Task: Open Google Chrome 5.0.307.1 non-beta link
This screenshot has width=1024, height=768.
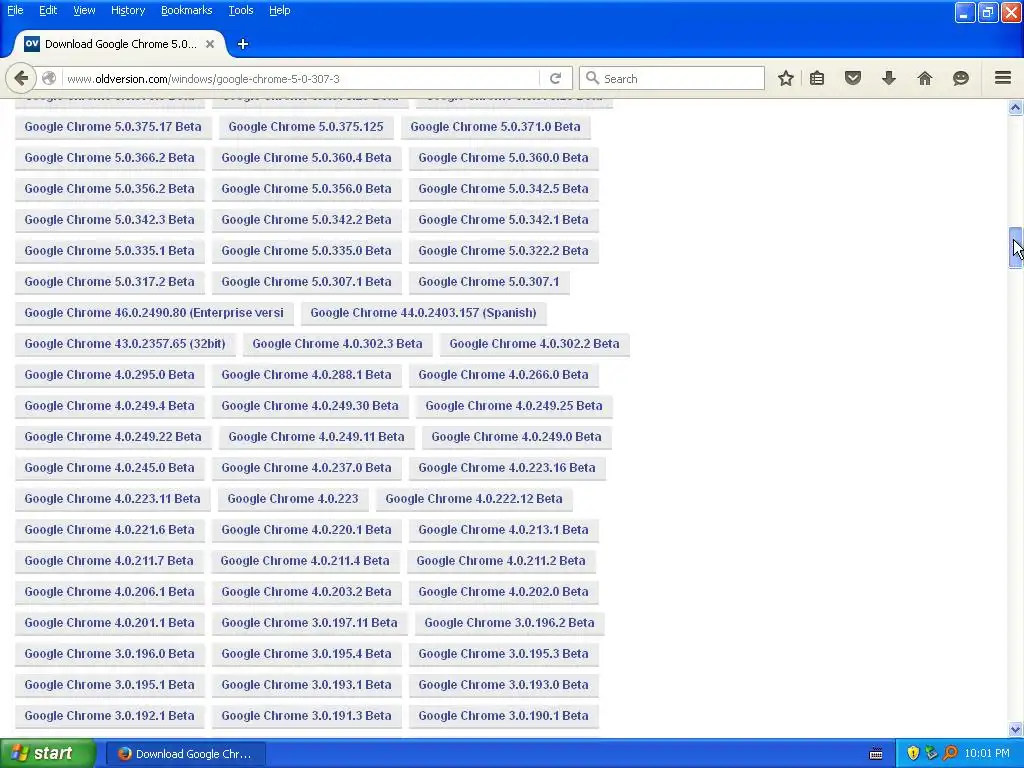Action: tap(489, 281)
